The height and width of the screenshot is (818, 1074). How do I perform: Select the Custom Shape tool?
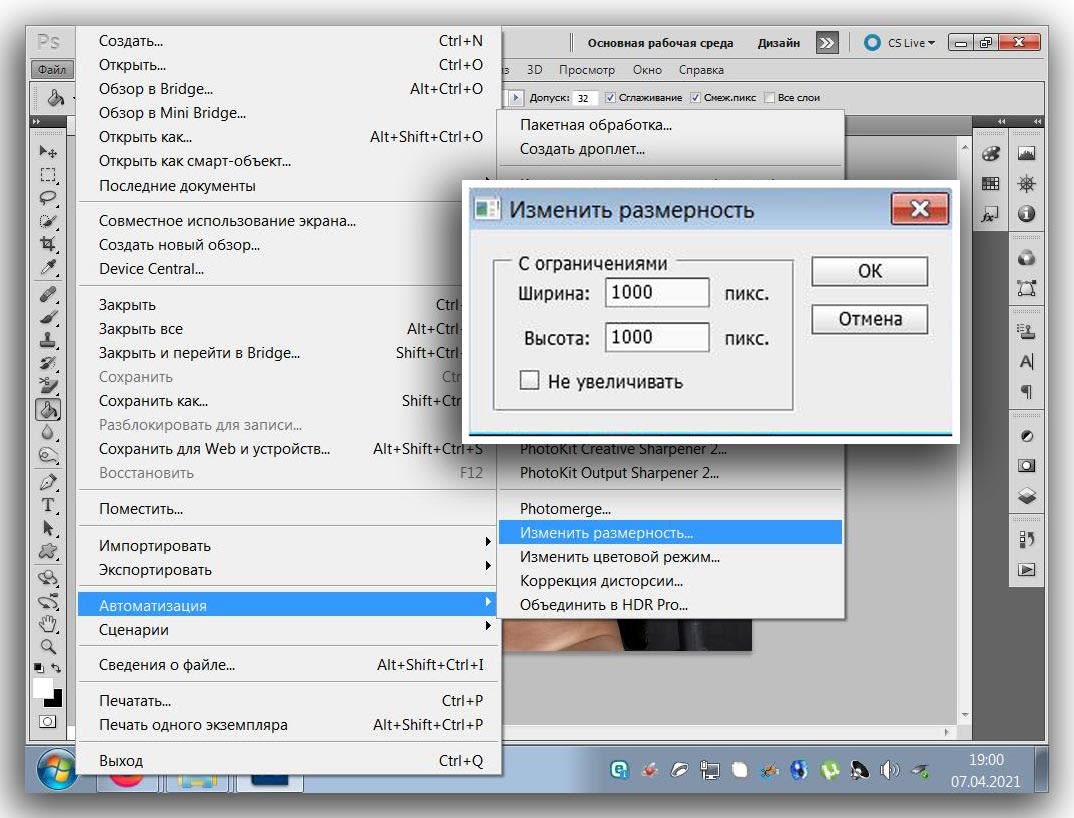coord(47,551)
